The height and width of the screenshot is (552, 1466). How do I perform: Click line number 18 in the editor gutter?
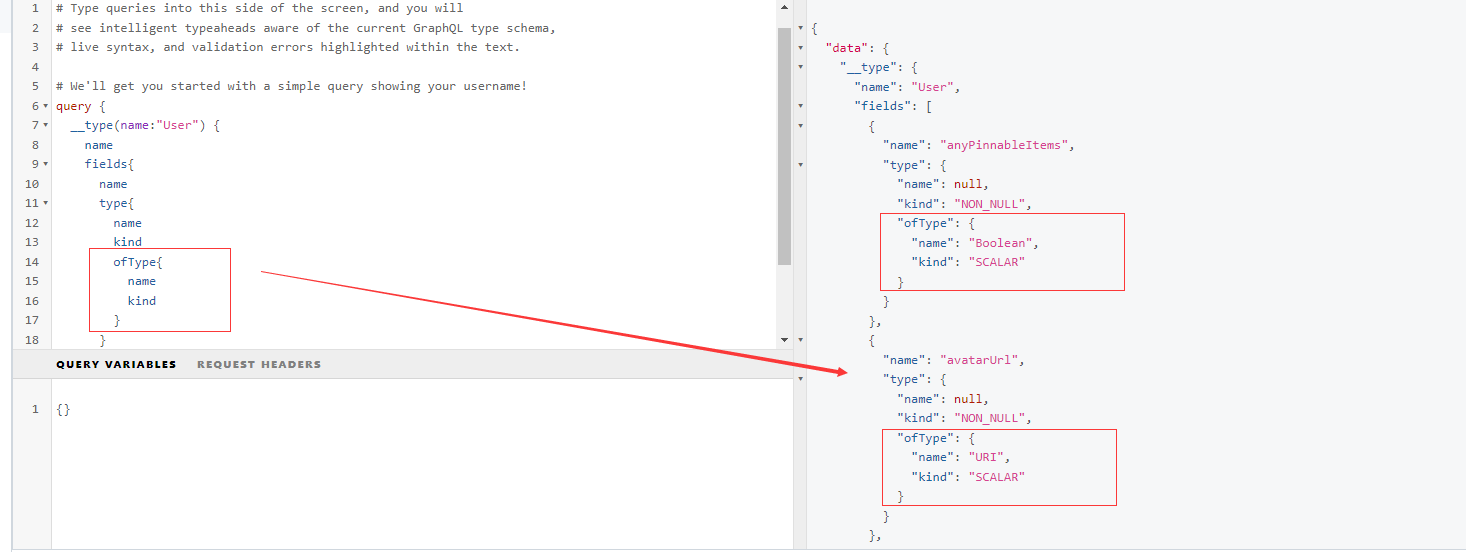point(32,341)
